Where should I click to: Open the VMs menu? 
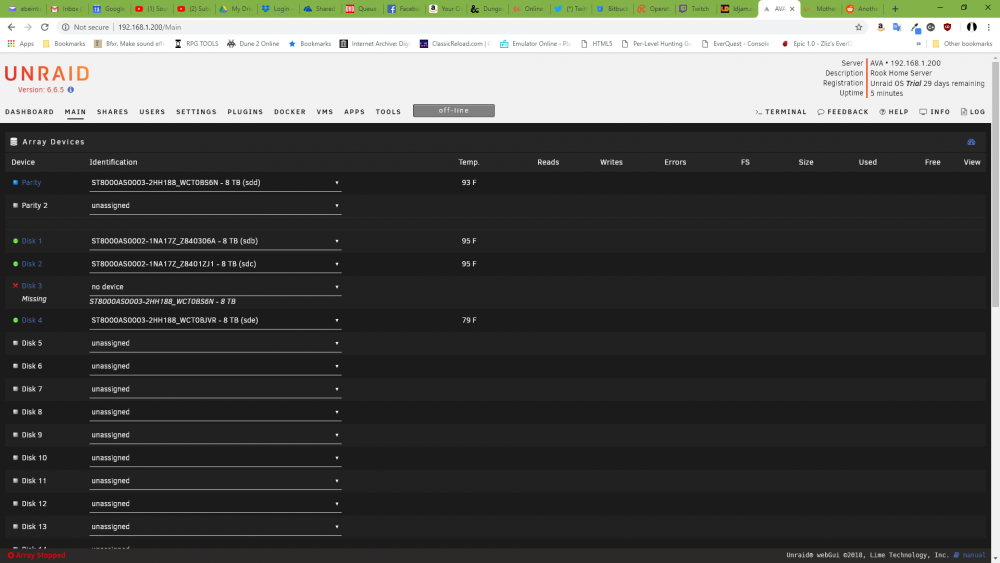pyautogui.click(x=325, y=112)
